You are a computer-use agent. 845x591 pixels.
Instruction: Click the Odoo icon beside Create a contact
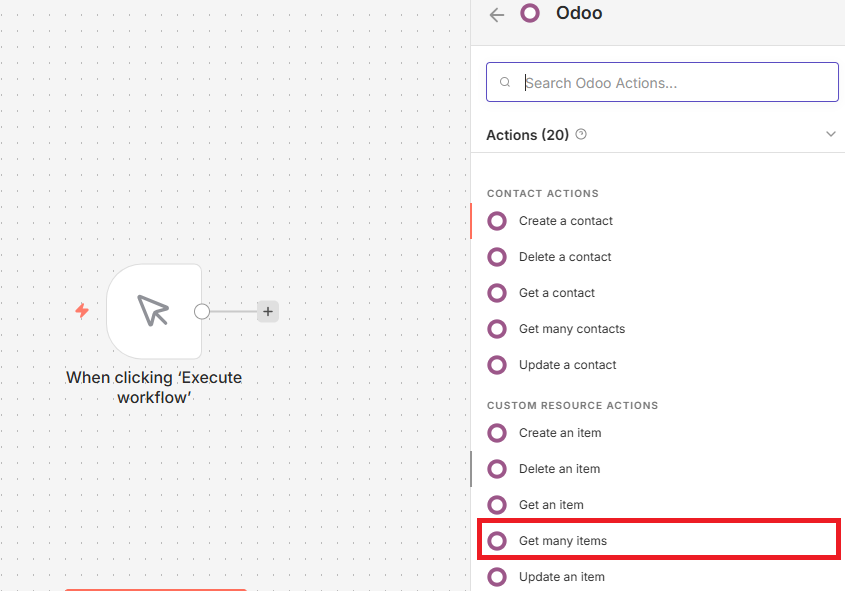497,221
